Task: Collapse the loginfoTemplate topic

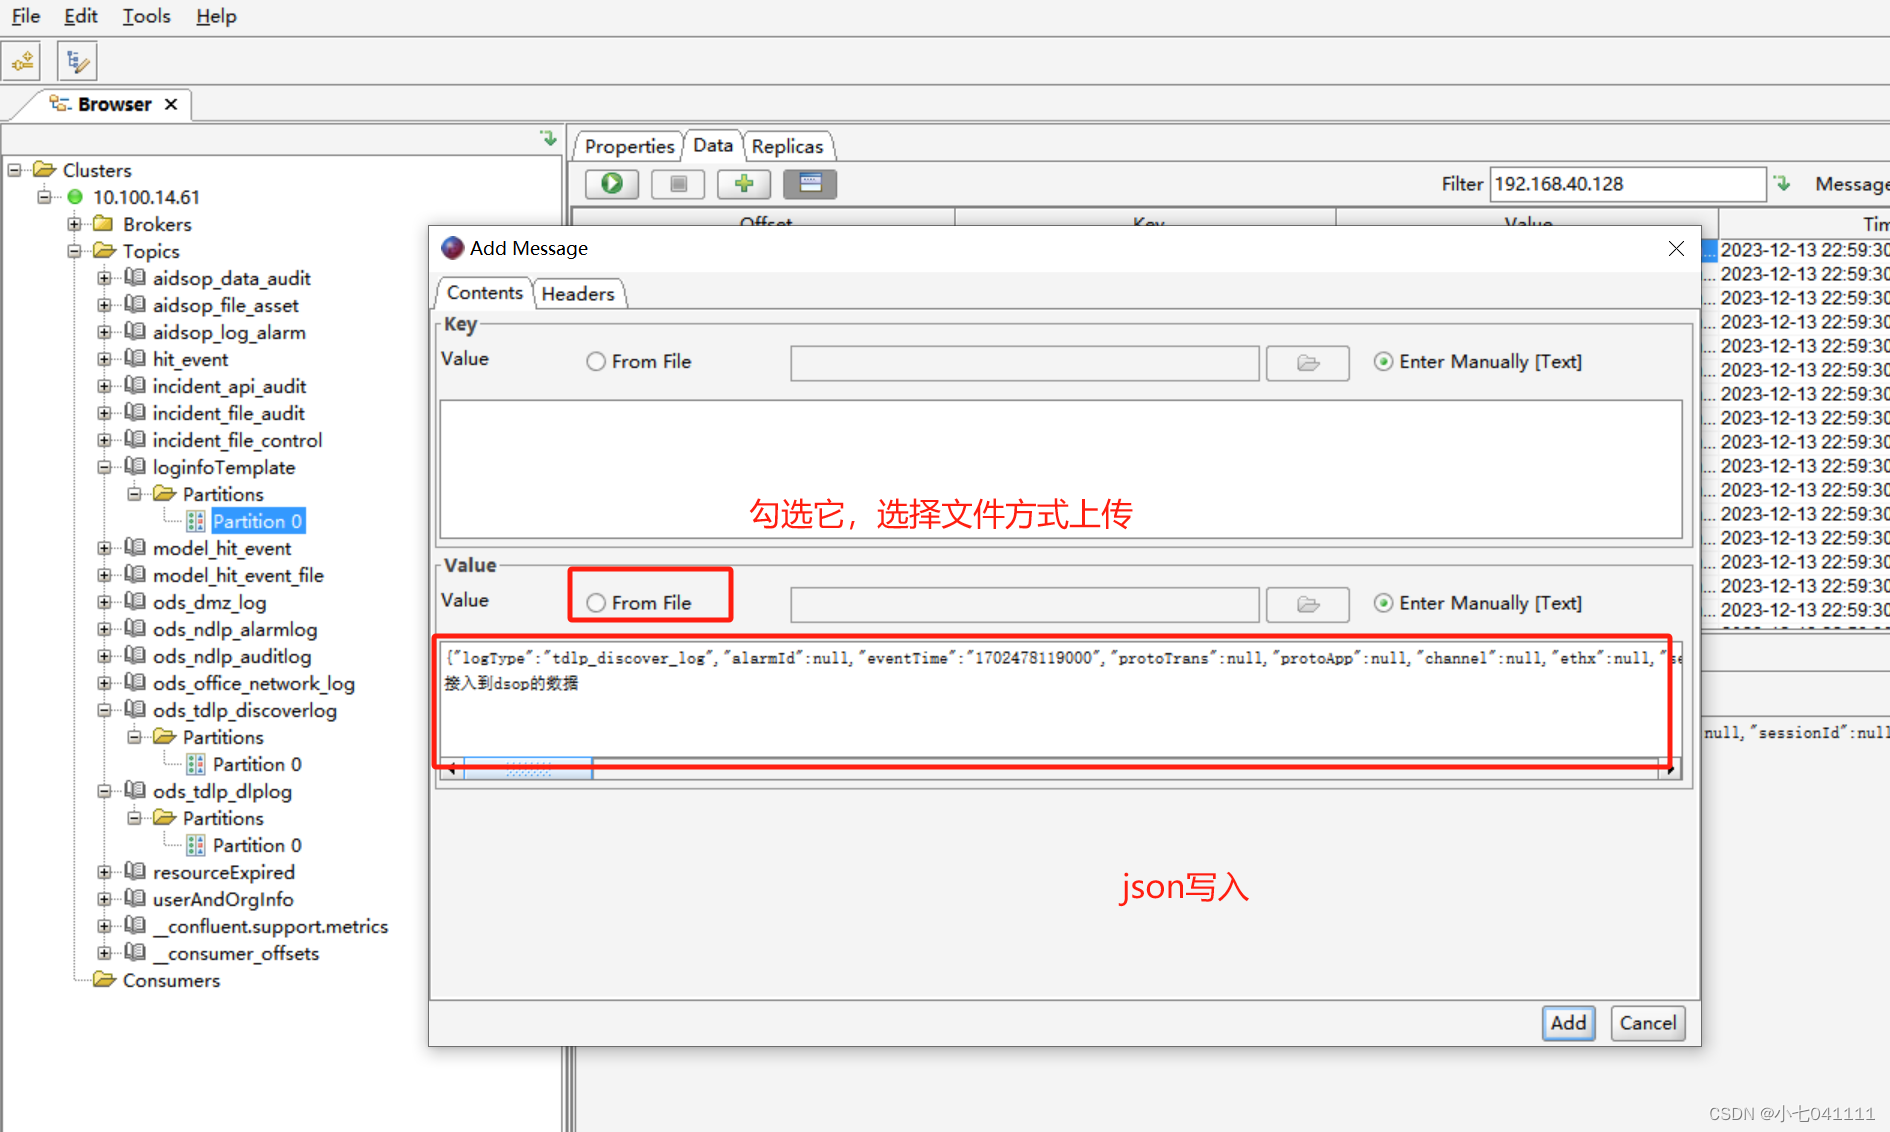Action: point(105,467)
